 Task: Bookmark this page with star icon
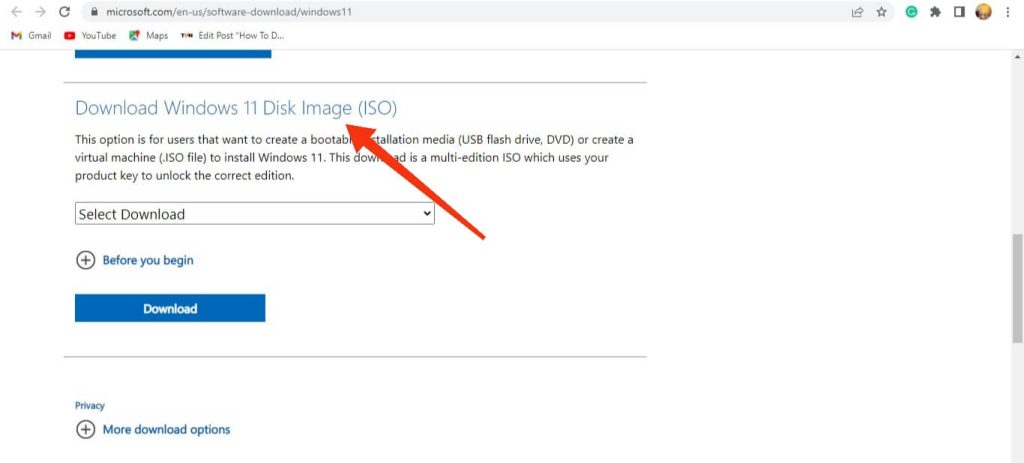pos(882,12)
